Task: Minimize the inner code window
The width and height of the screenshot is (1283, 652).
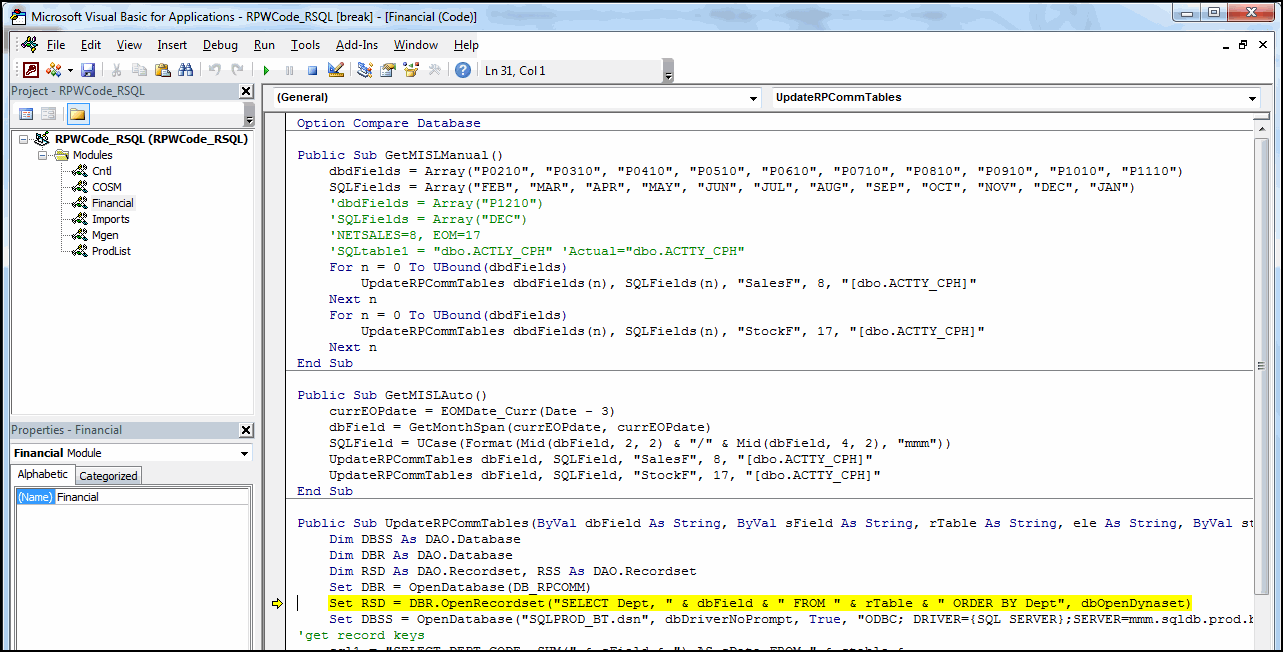Action: (1226, 45)
